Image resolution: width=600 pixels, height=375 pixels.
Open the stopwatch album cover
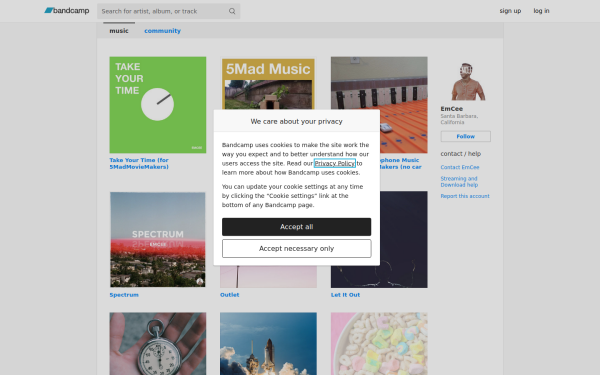158,344
